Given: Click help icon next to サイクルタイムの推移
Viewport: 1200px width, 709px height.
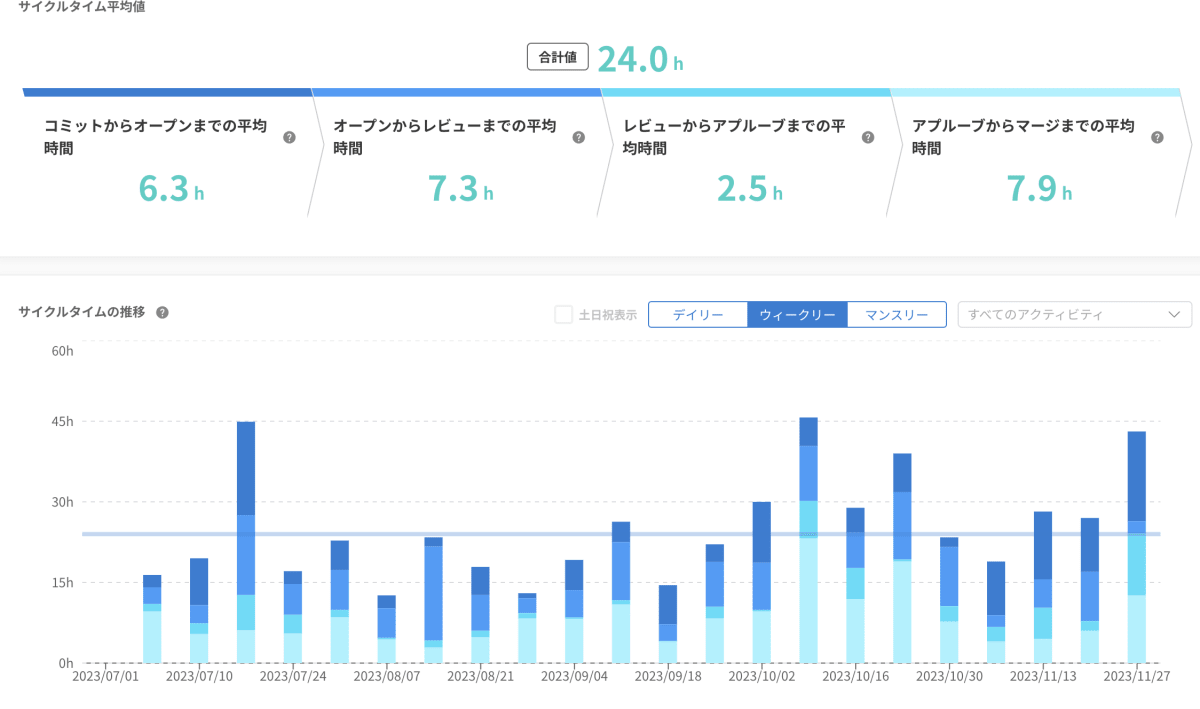Looking at the screenshot, I should coord(162,312).
